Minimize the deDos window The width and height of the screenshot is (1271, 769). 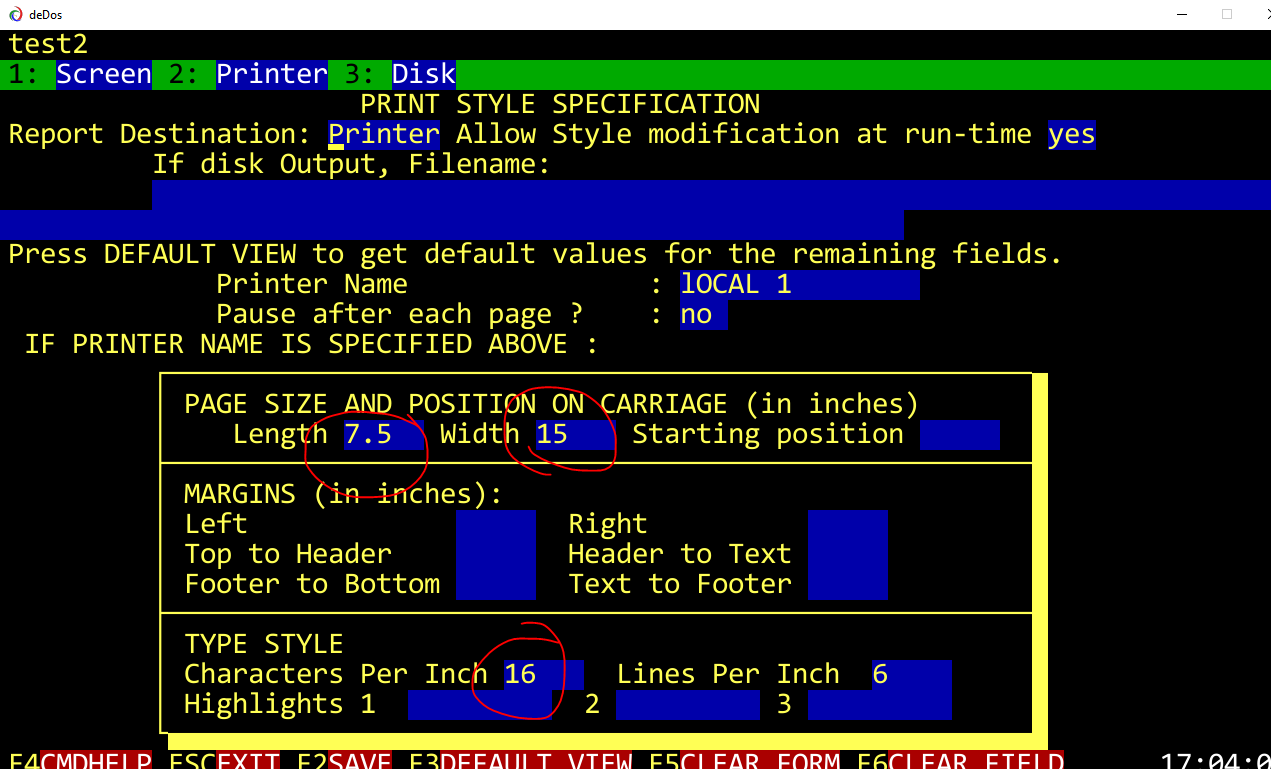pos(1183,15)
